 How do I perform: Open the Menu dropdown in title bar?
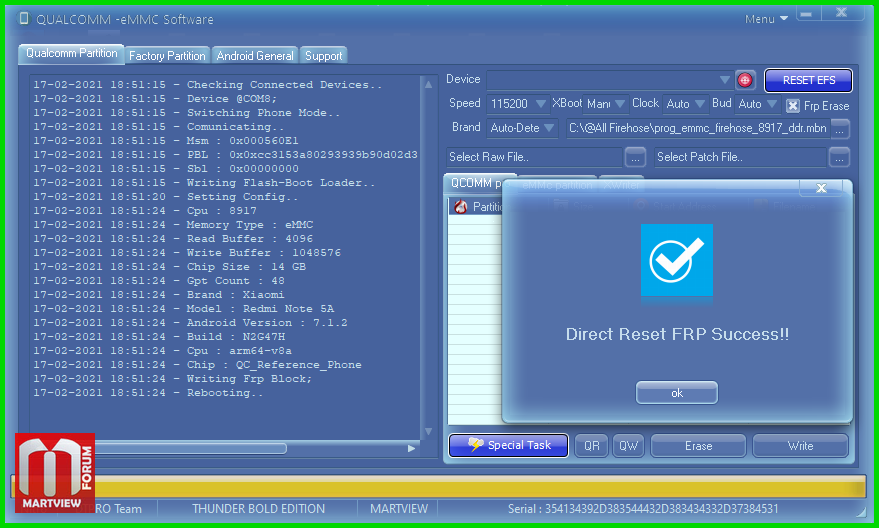pos(766,19)
